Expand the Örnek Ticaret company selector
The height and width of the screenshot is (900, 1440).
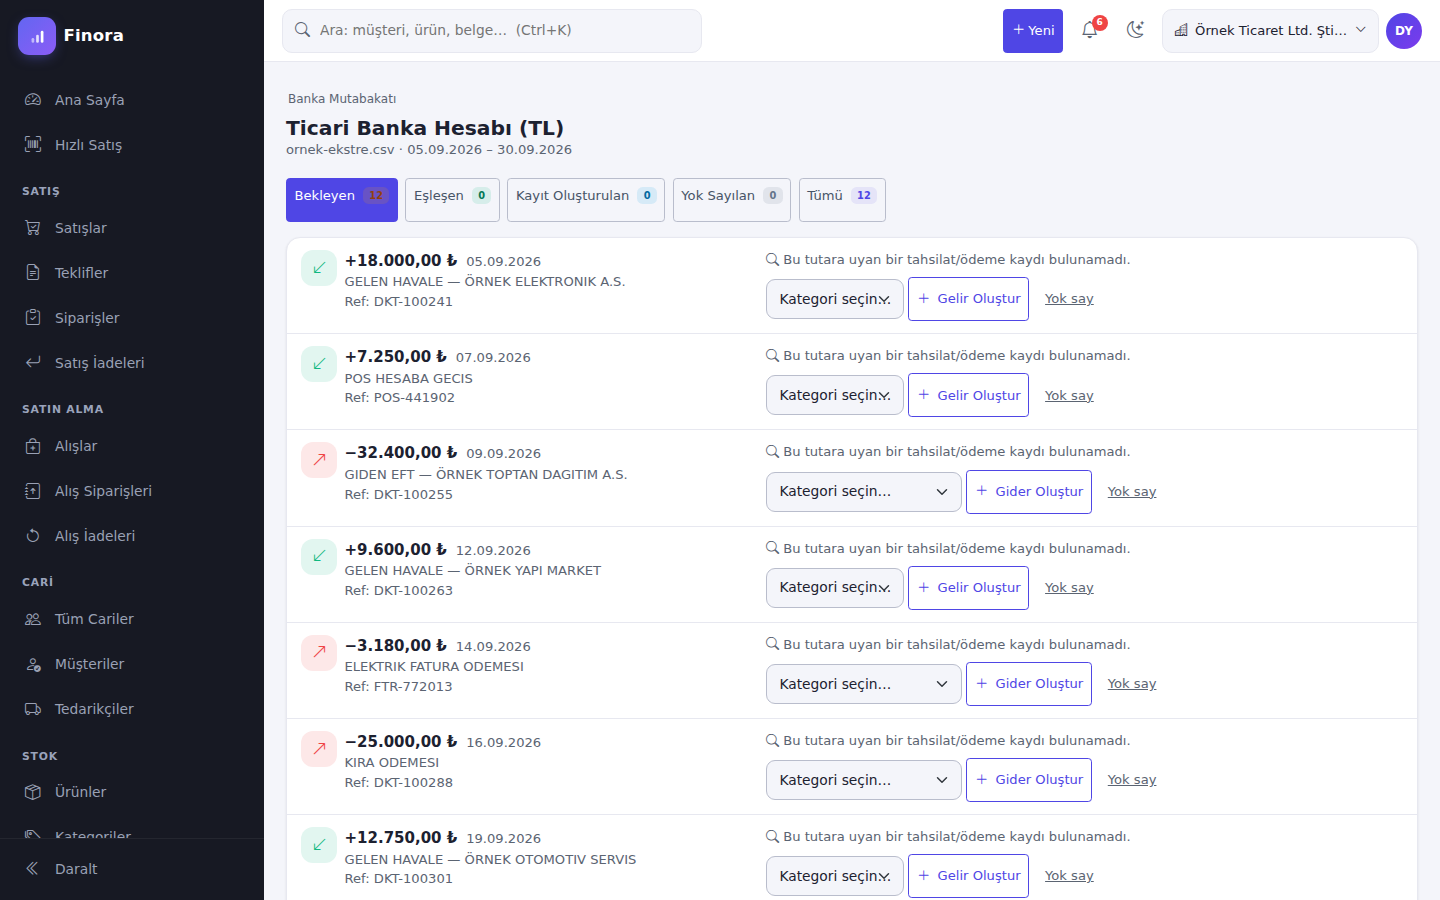(x=1270, y=31)
